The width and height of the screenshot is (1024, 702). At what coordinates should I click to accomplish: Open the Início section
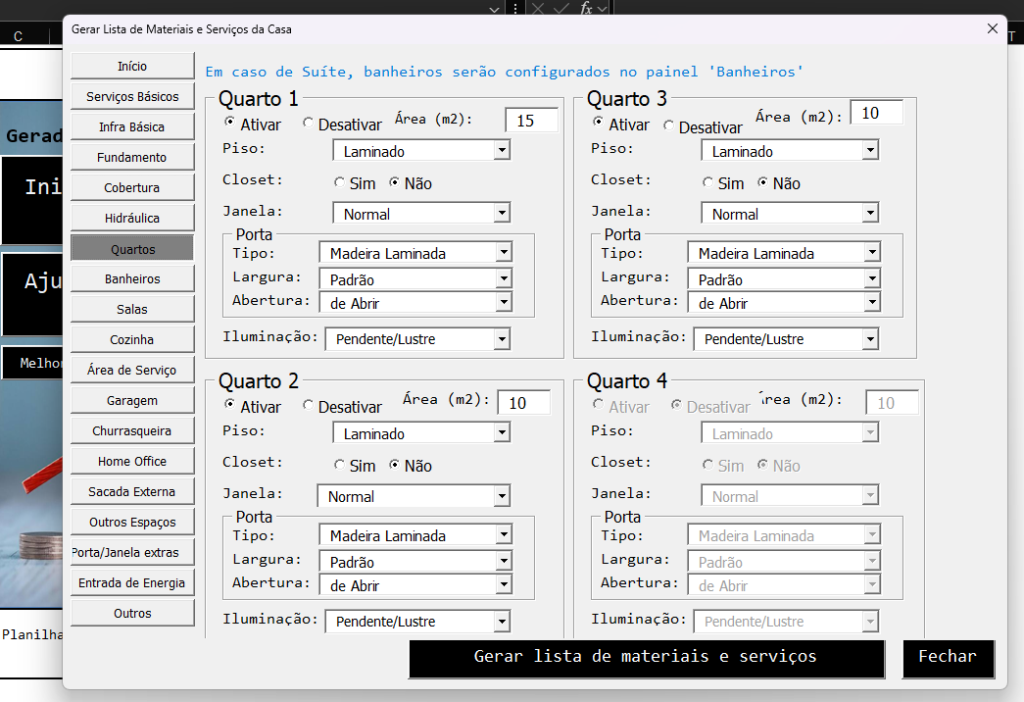point(132,66)
